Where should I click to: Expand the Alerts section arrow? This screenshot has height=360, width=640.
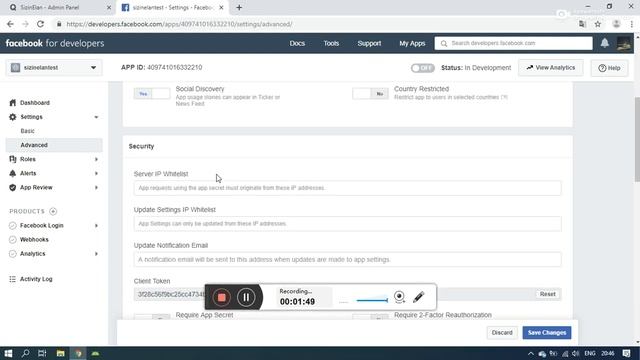point(96,173)
